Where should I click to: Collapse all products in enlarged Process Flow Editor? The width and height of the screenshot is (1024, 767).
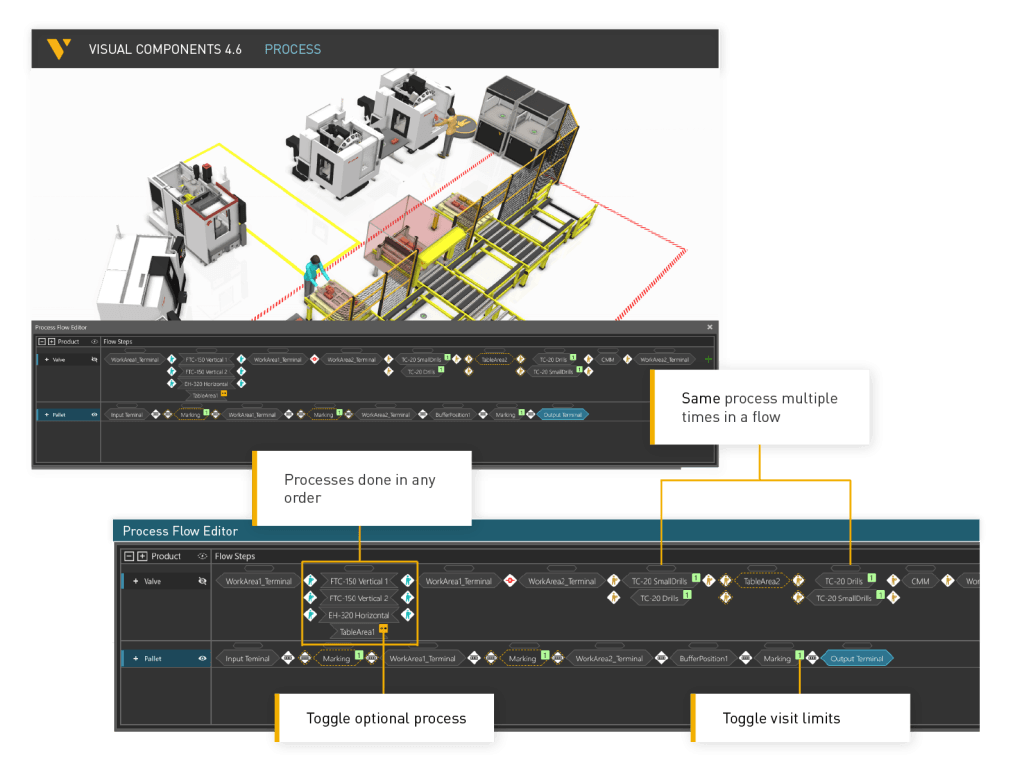click(x=129, y=556)
